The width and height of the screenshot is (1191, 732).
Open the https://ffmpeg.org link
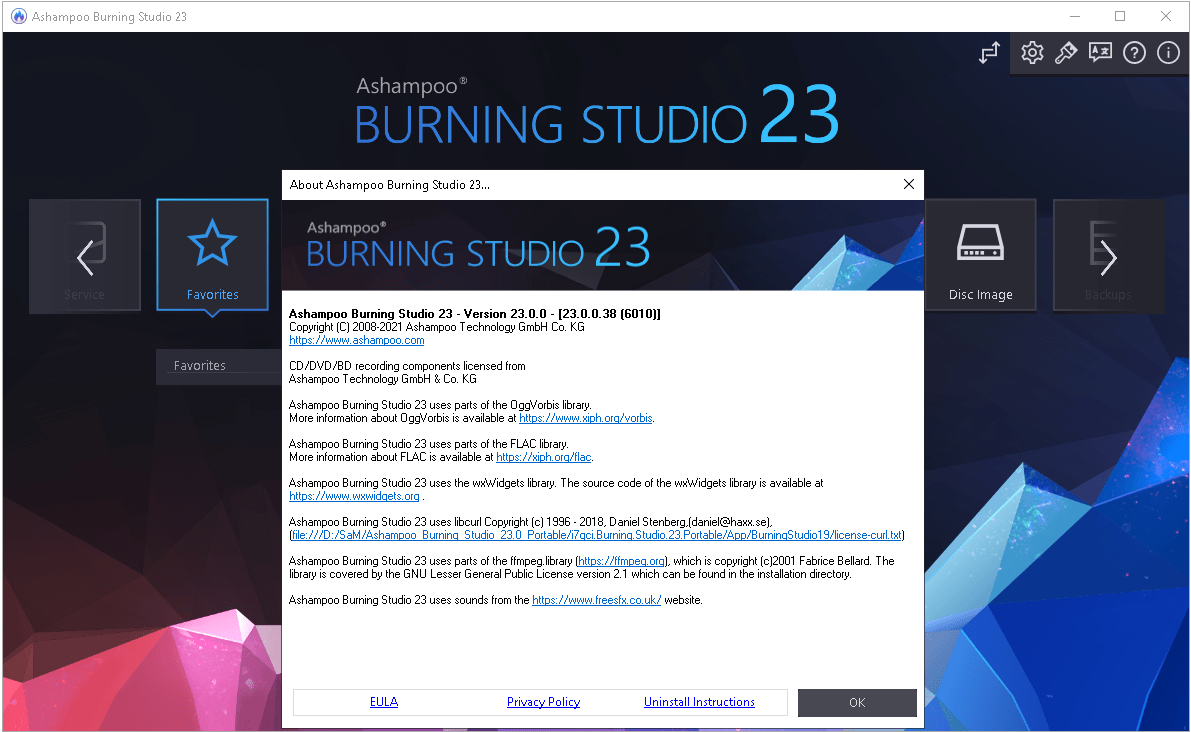(621, 561)
